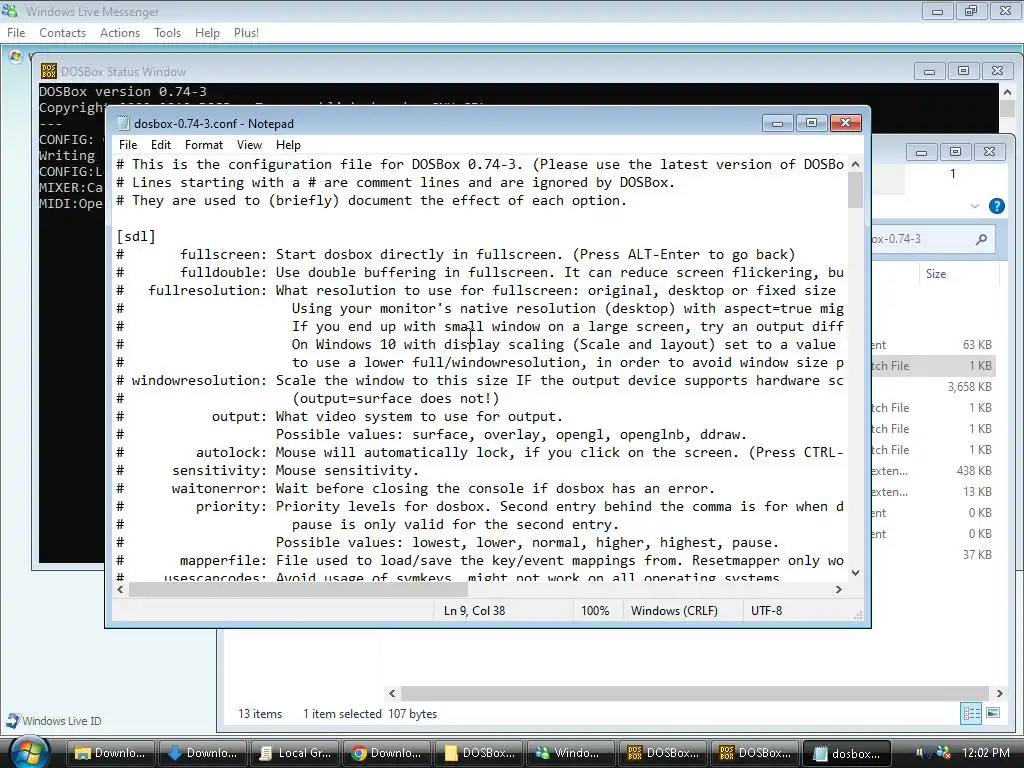This screenshot has height=768, width=1024.
Task: Click the Notepad horizontal scrollbar thumb
Action: coord(298,589)
